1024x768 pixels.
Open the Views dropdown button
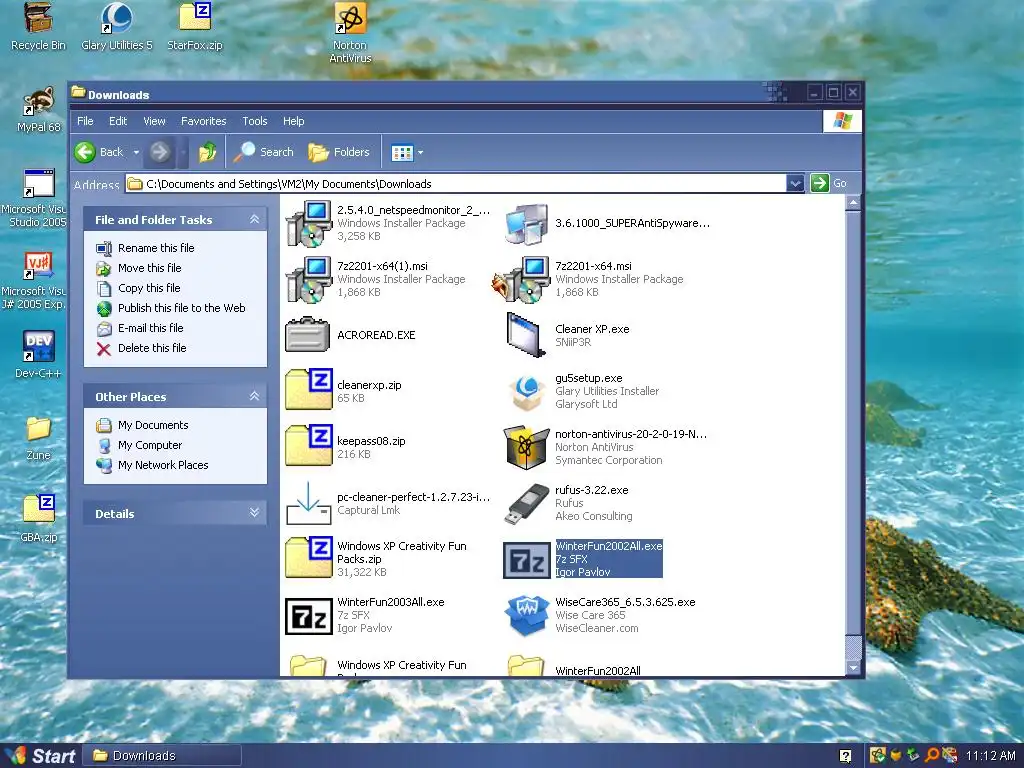pyautogui.click(x=407, y=153)
